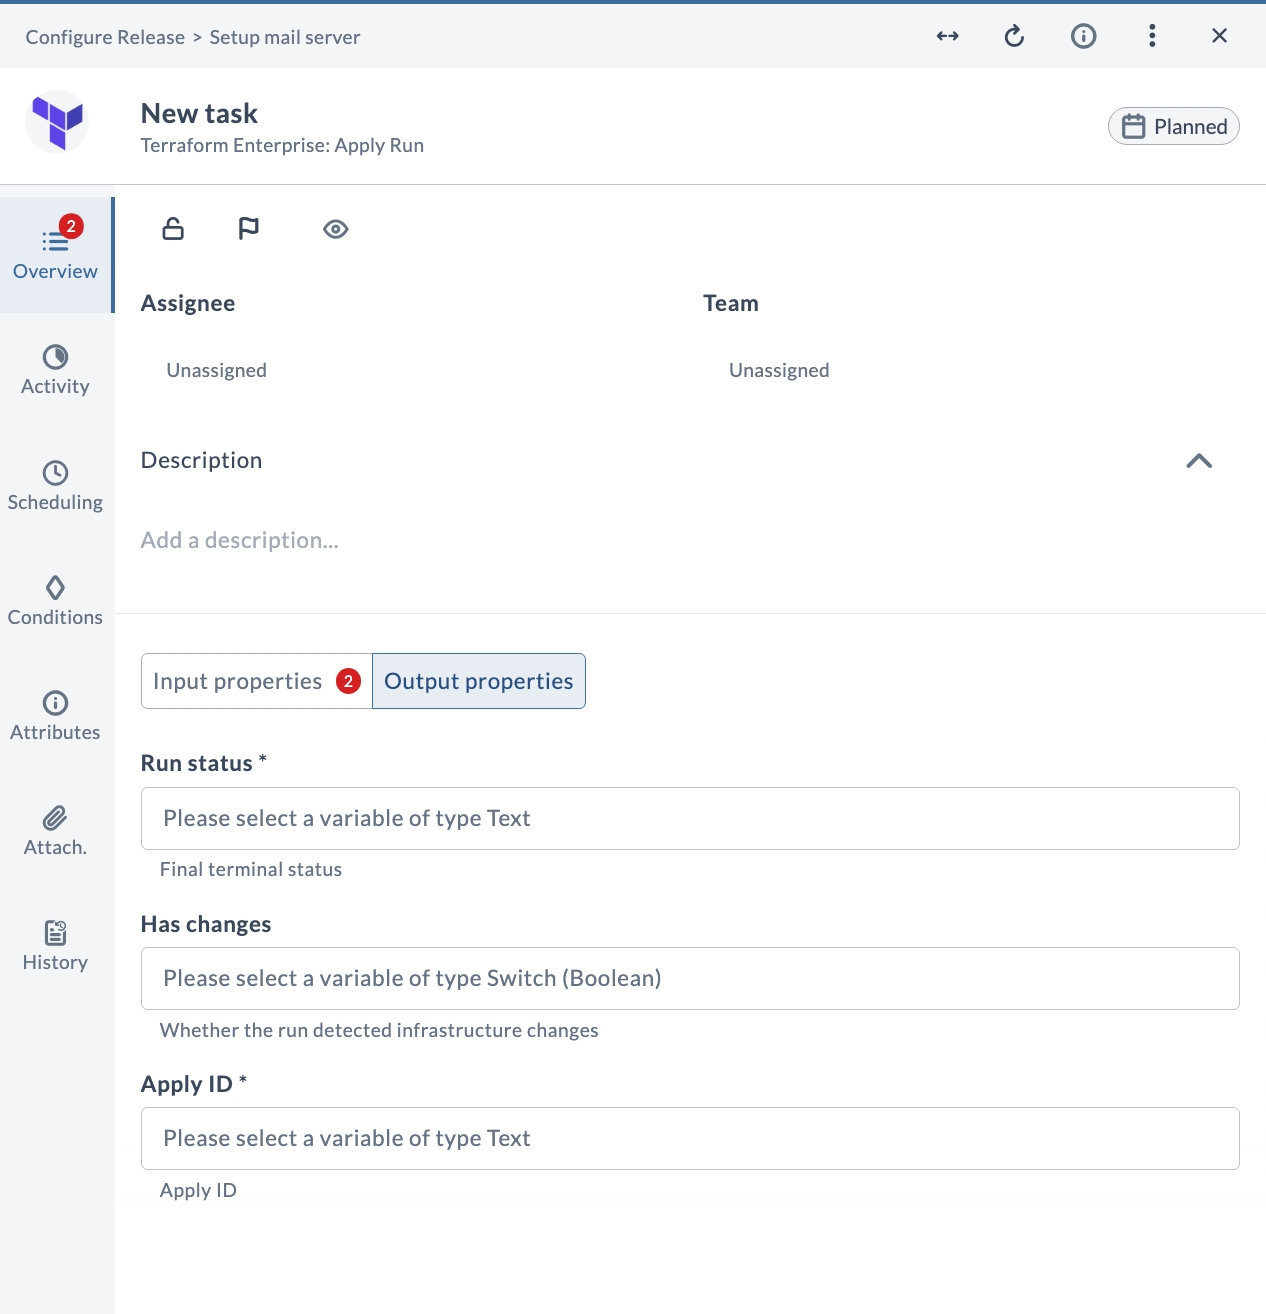Click the Terraform Enterprise: Apply Run subtitle
The width and height of the screenshot is (1266, 1314).
coord(282,145)
